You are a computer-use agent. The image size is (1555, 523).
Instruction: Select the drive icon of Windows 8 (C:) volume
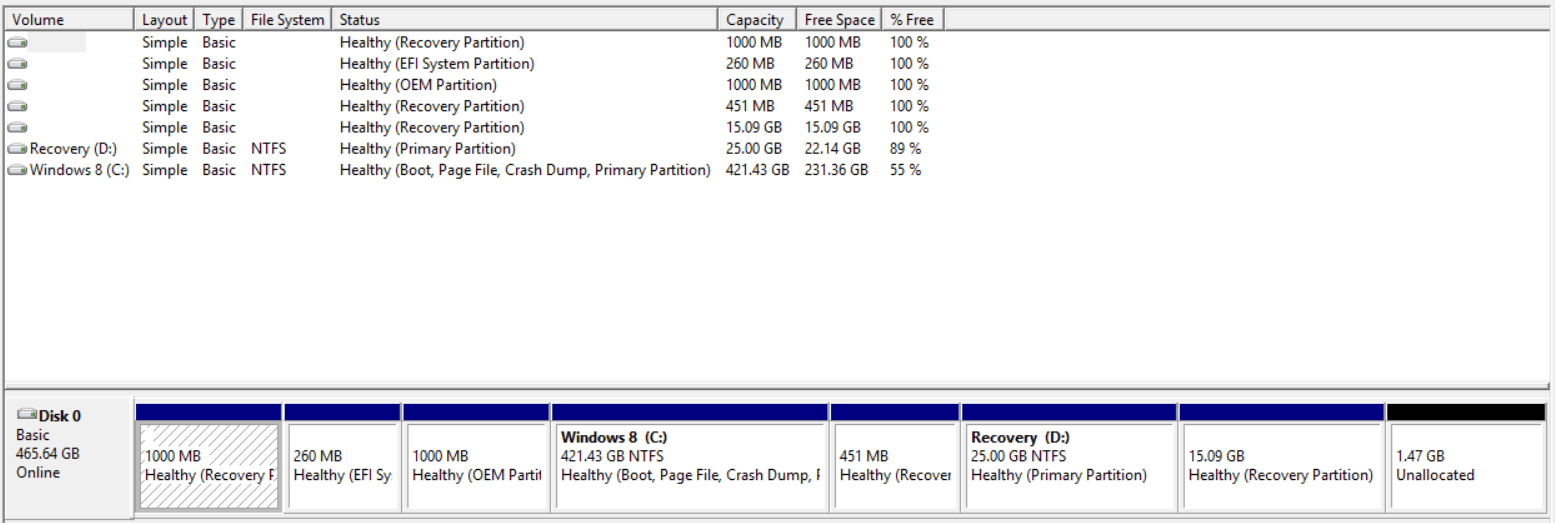18,170
